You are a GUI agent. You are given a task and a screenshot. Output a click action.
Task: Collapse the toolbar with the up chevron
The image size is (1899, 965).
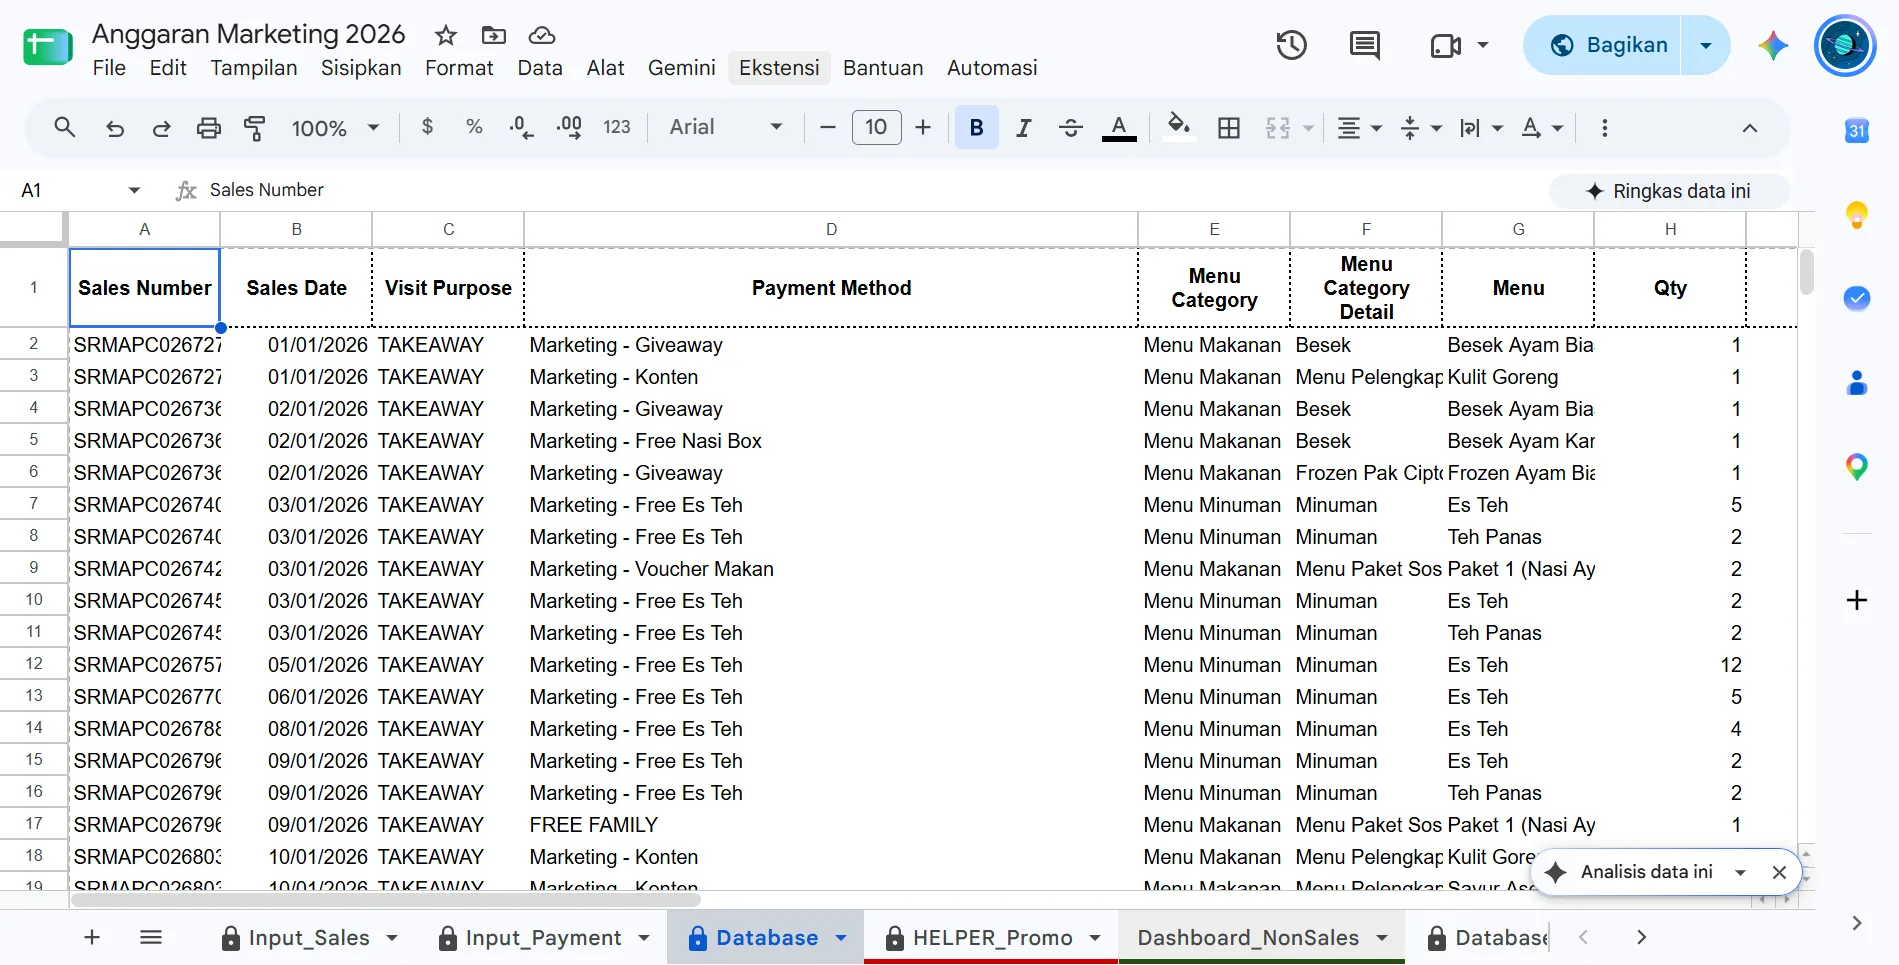[1749, 128]
